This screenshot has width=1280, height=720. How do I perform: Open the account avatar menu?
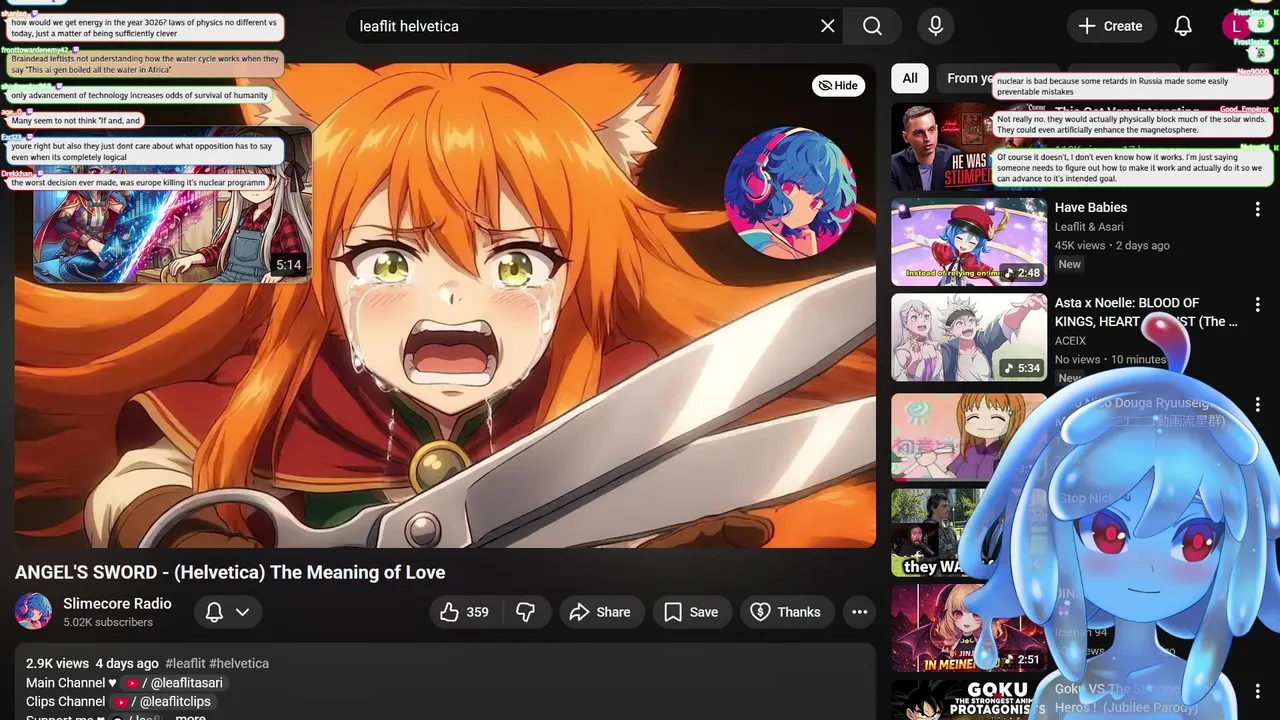1237,26
